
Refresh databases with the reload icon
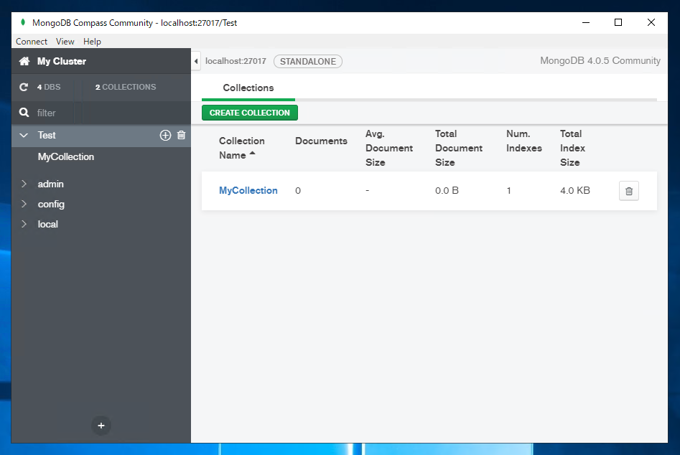click(24, 87)
